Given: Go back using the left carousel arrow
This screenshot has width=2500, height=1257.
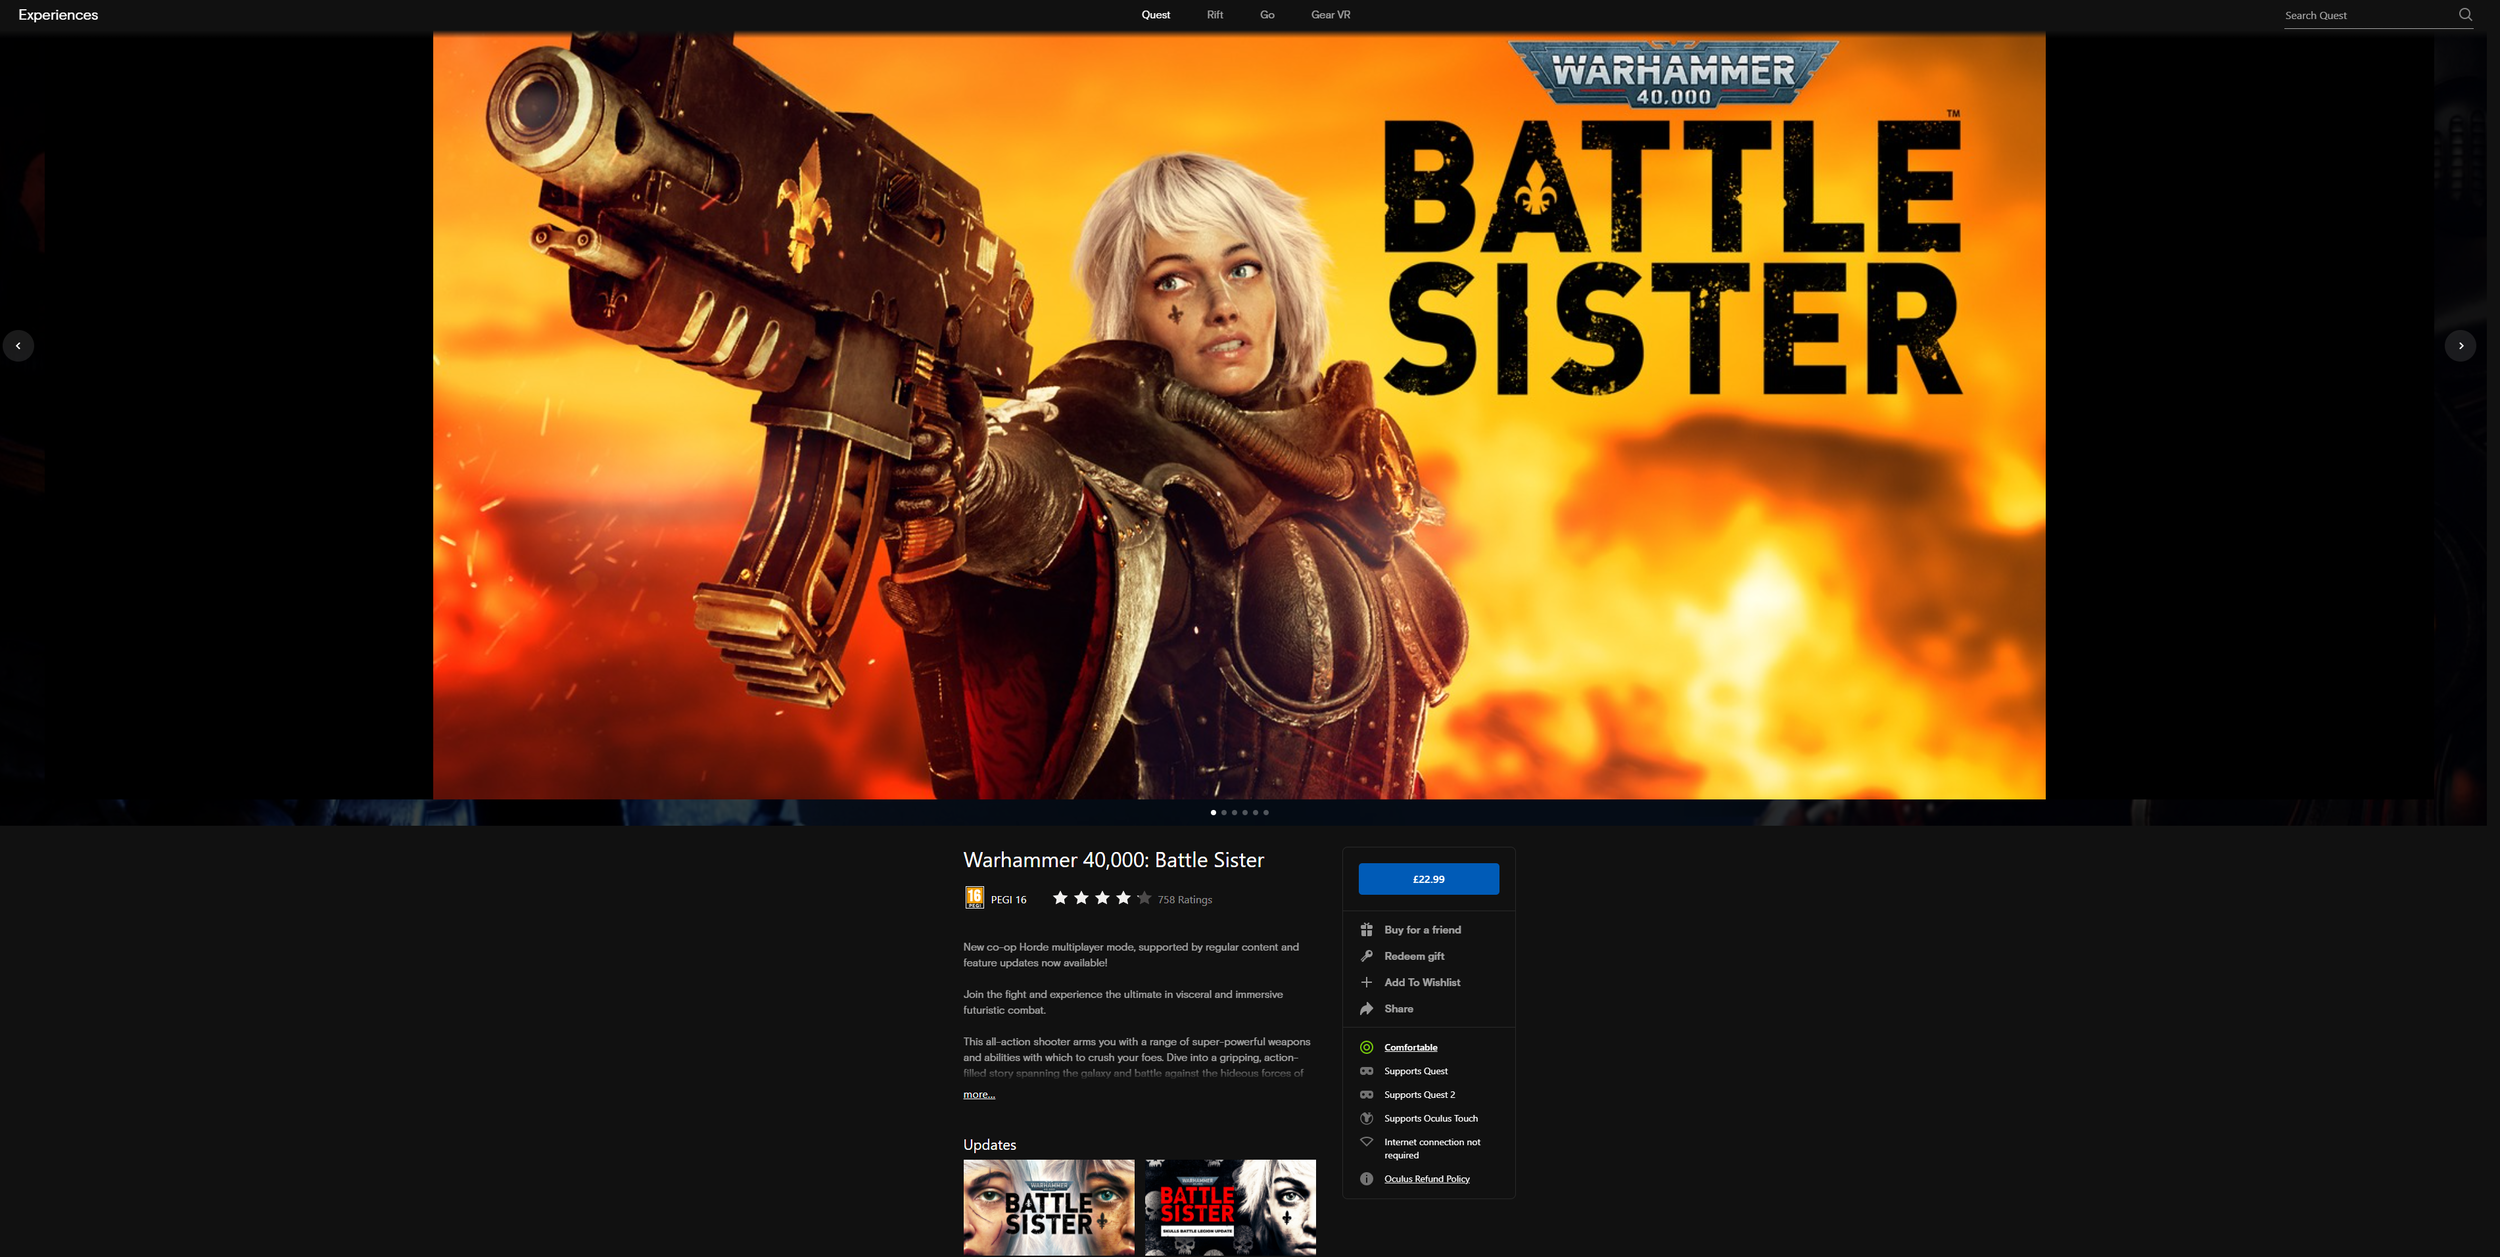Looking at the screenshot, I should click(18, 345).
